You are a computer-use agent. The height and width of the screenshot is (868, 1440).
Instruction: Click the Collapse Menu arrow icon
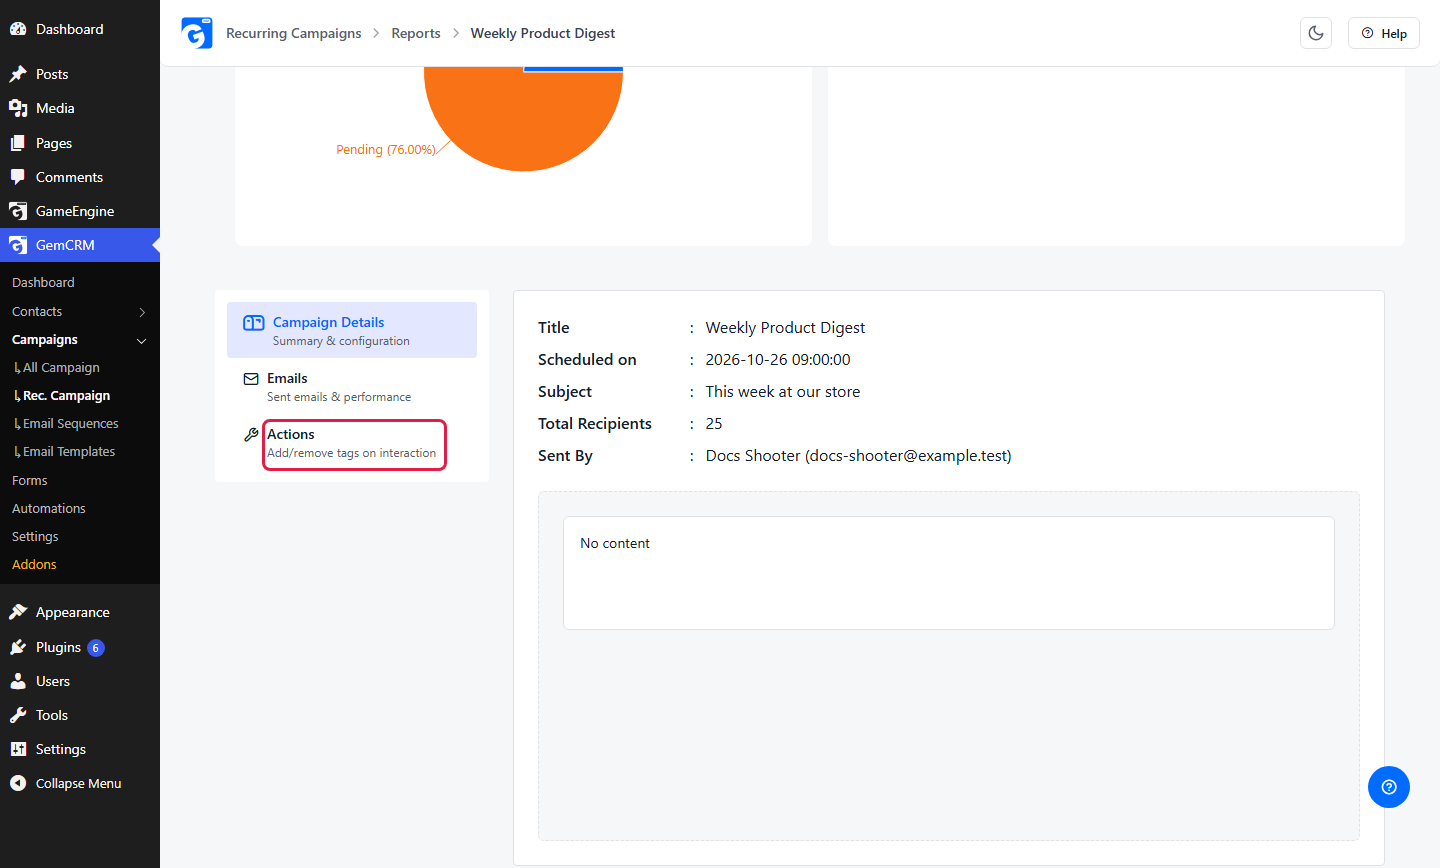(x=18, y=783)
